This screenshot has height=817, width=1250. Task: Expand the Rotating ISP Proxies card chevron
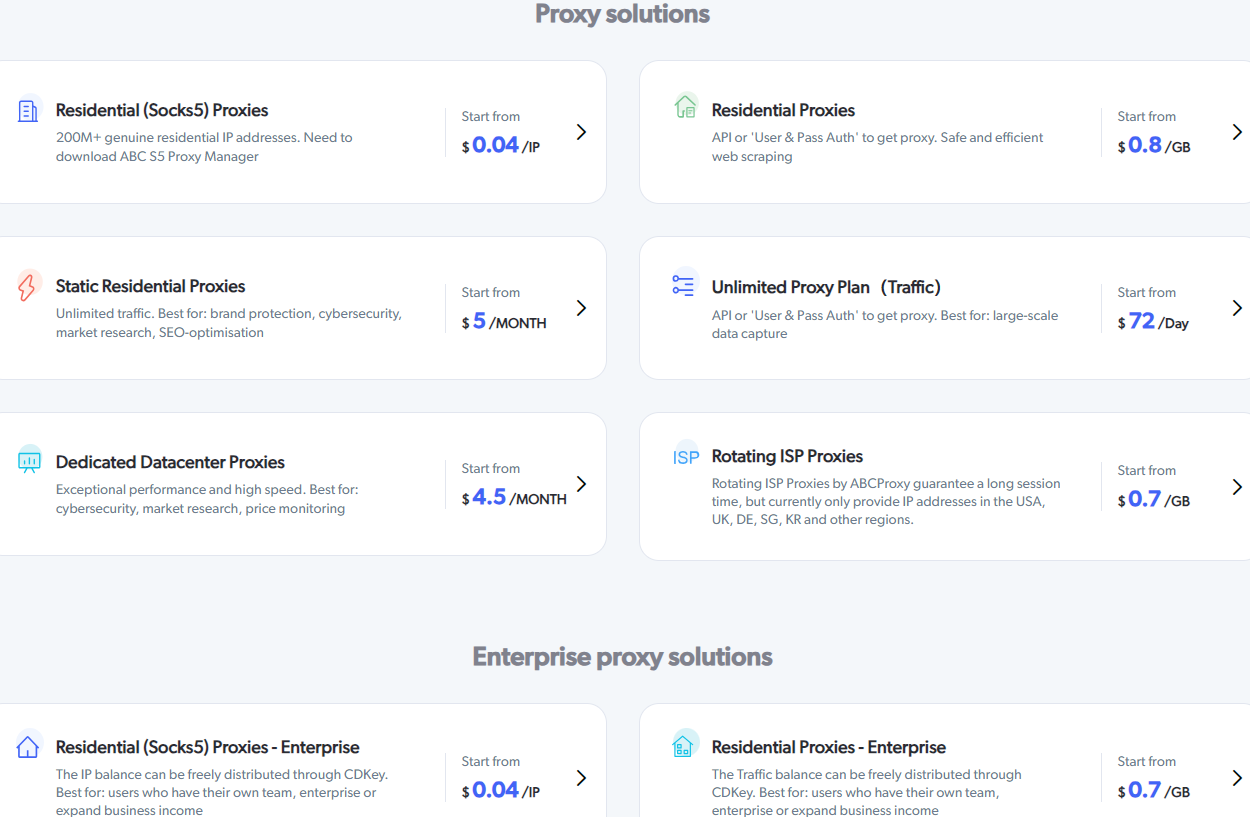tap(1237, 487)
